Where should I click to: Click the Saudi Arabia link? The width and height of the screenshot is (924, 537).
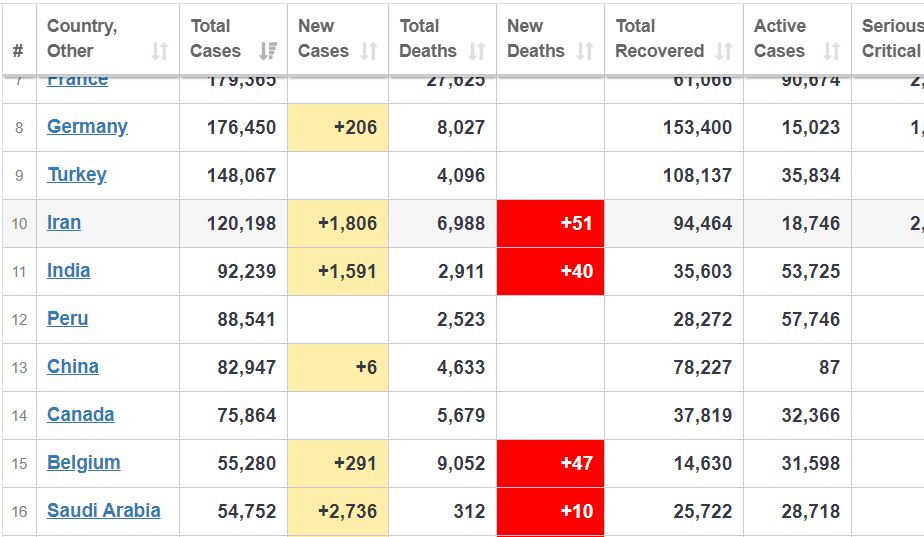tap(103, 511)
